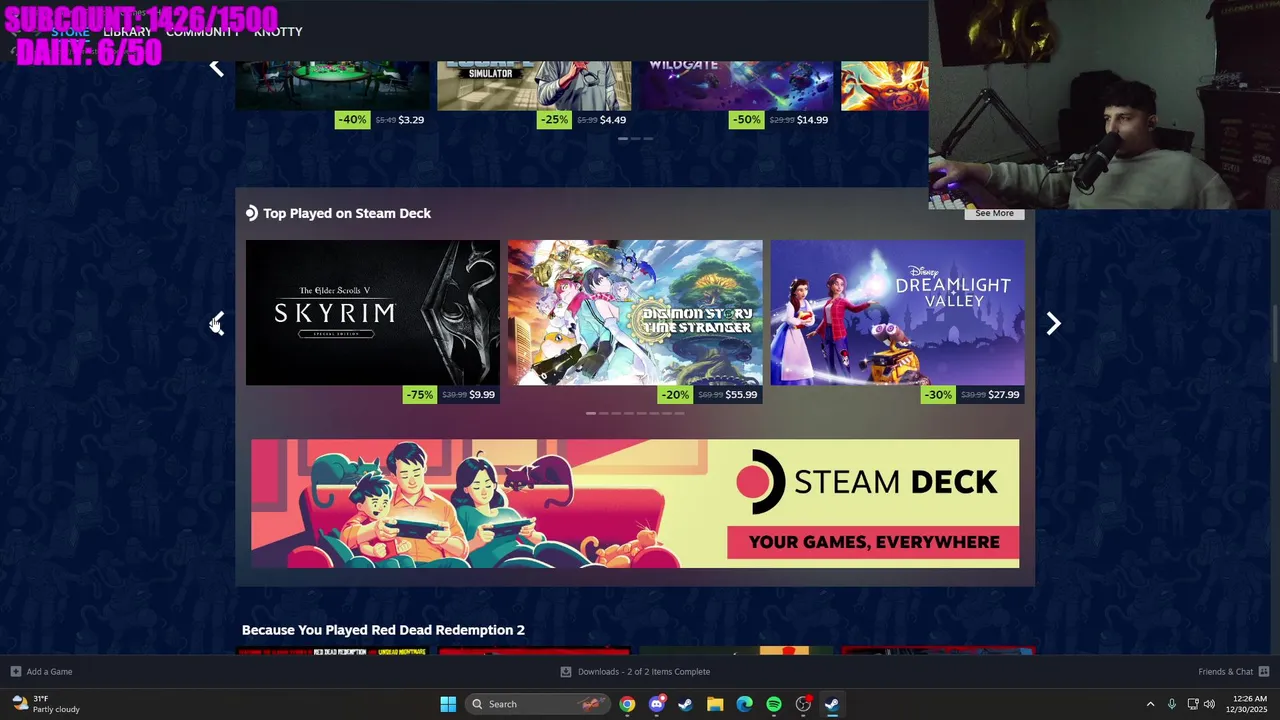Open Spotify from the taskbar

[774, 704]
